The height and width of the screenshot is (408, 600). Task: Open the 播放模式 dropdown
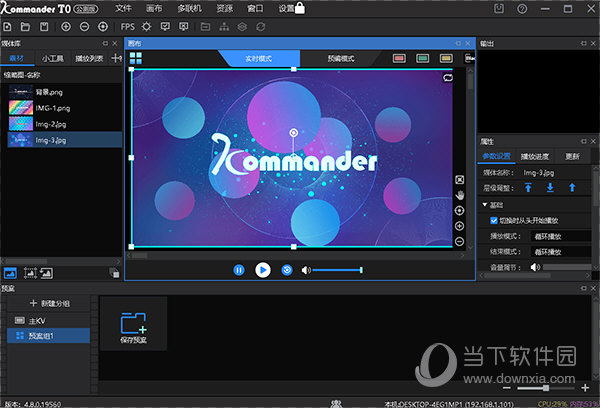(562, 236)
